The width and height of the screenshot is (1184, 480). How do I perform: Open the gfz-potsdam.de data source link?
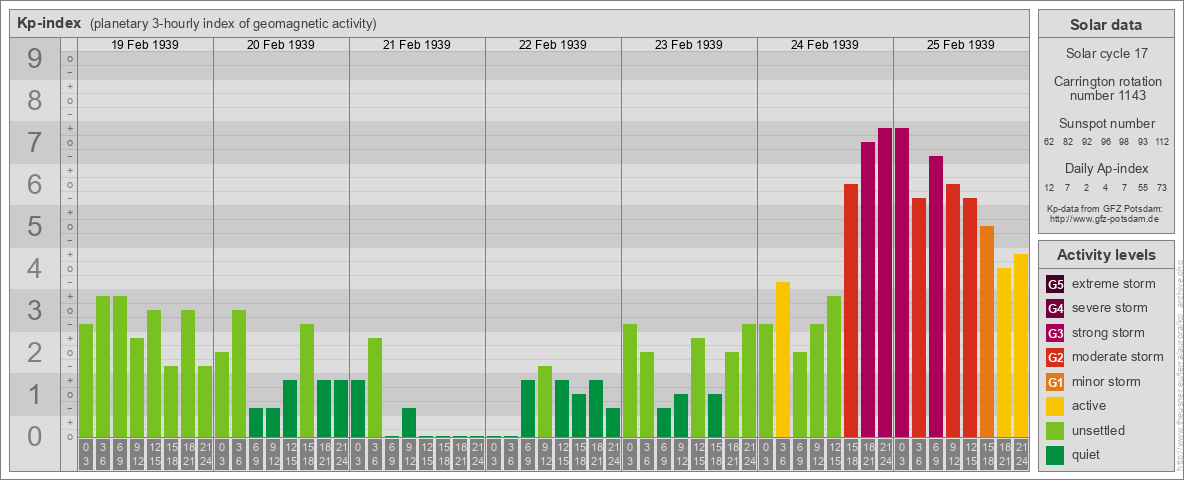(1104, 219)
